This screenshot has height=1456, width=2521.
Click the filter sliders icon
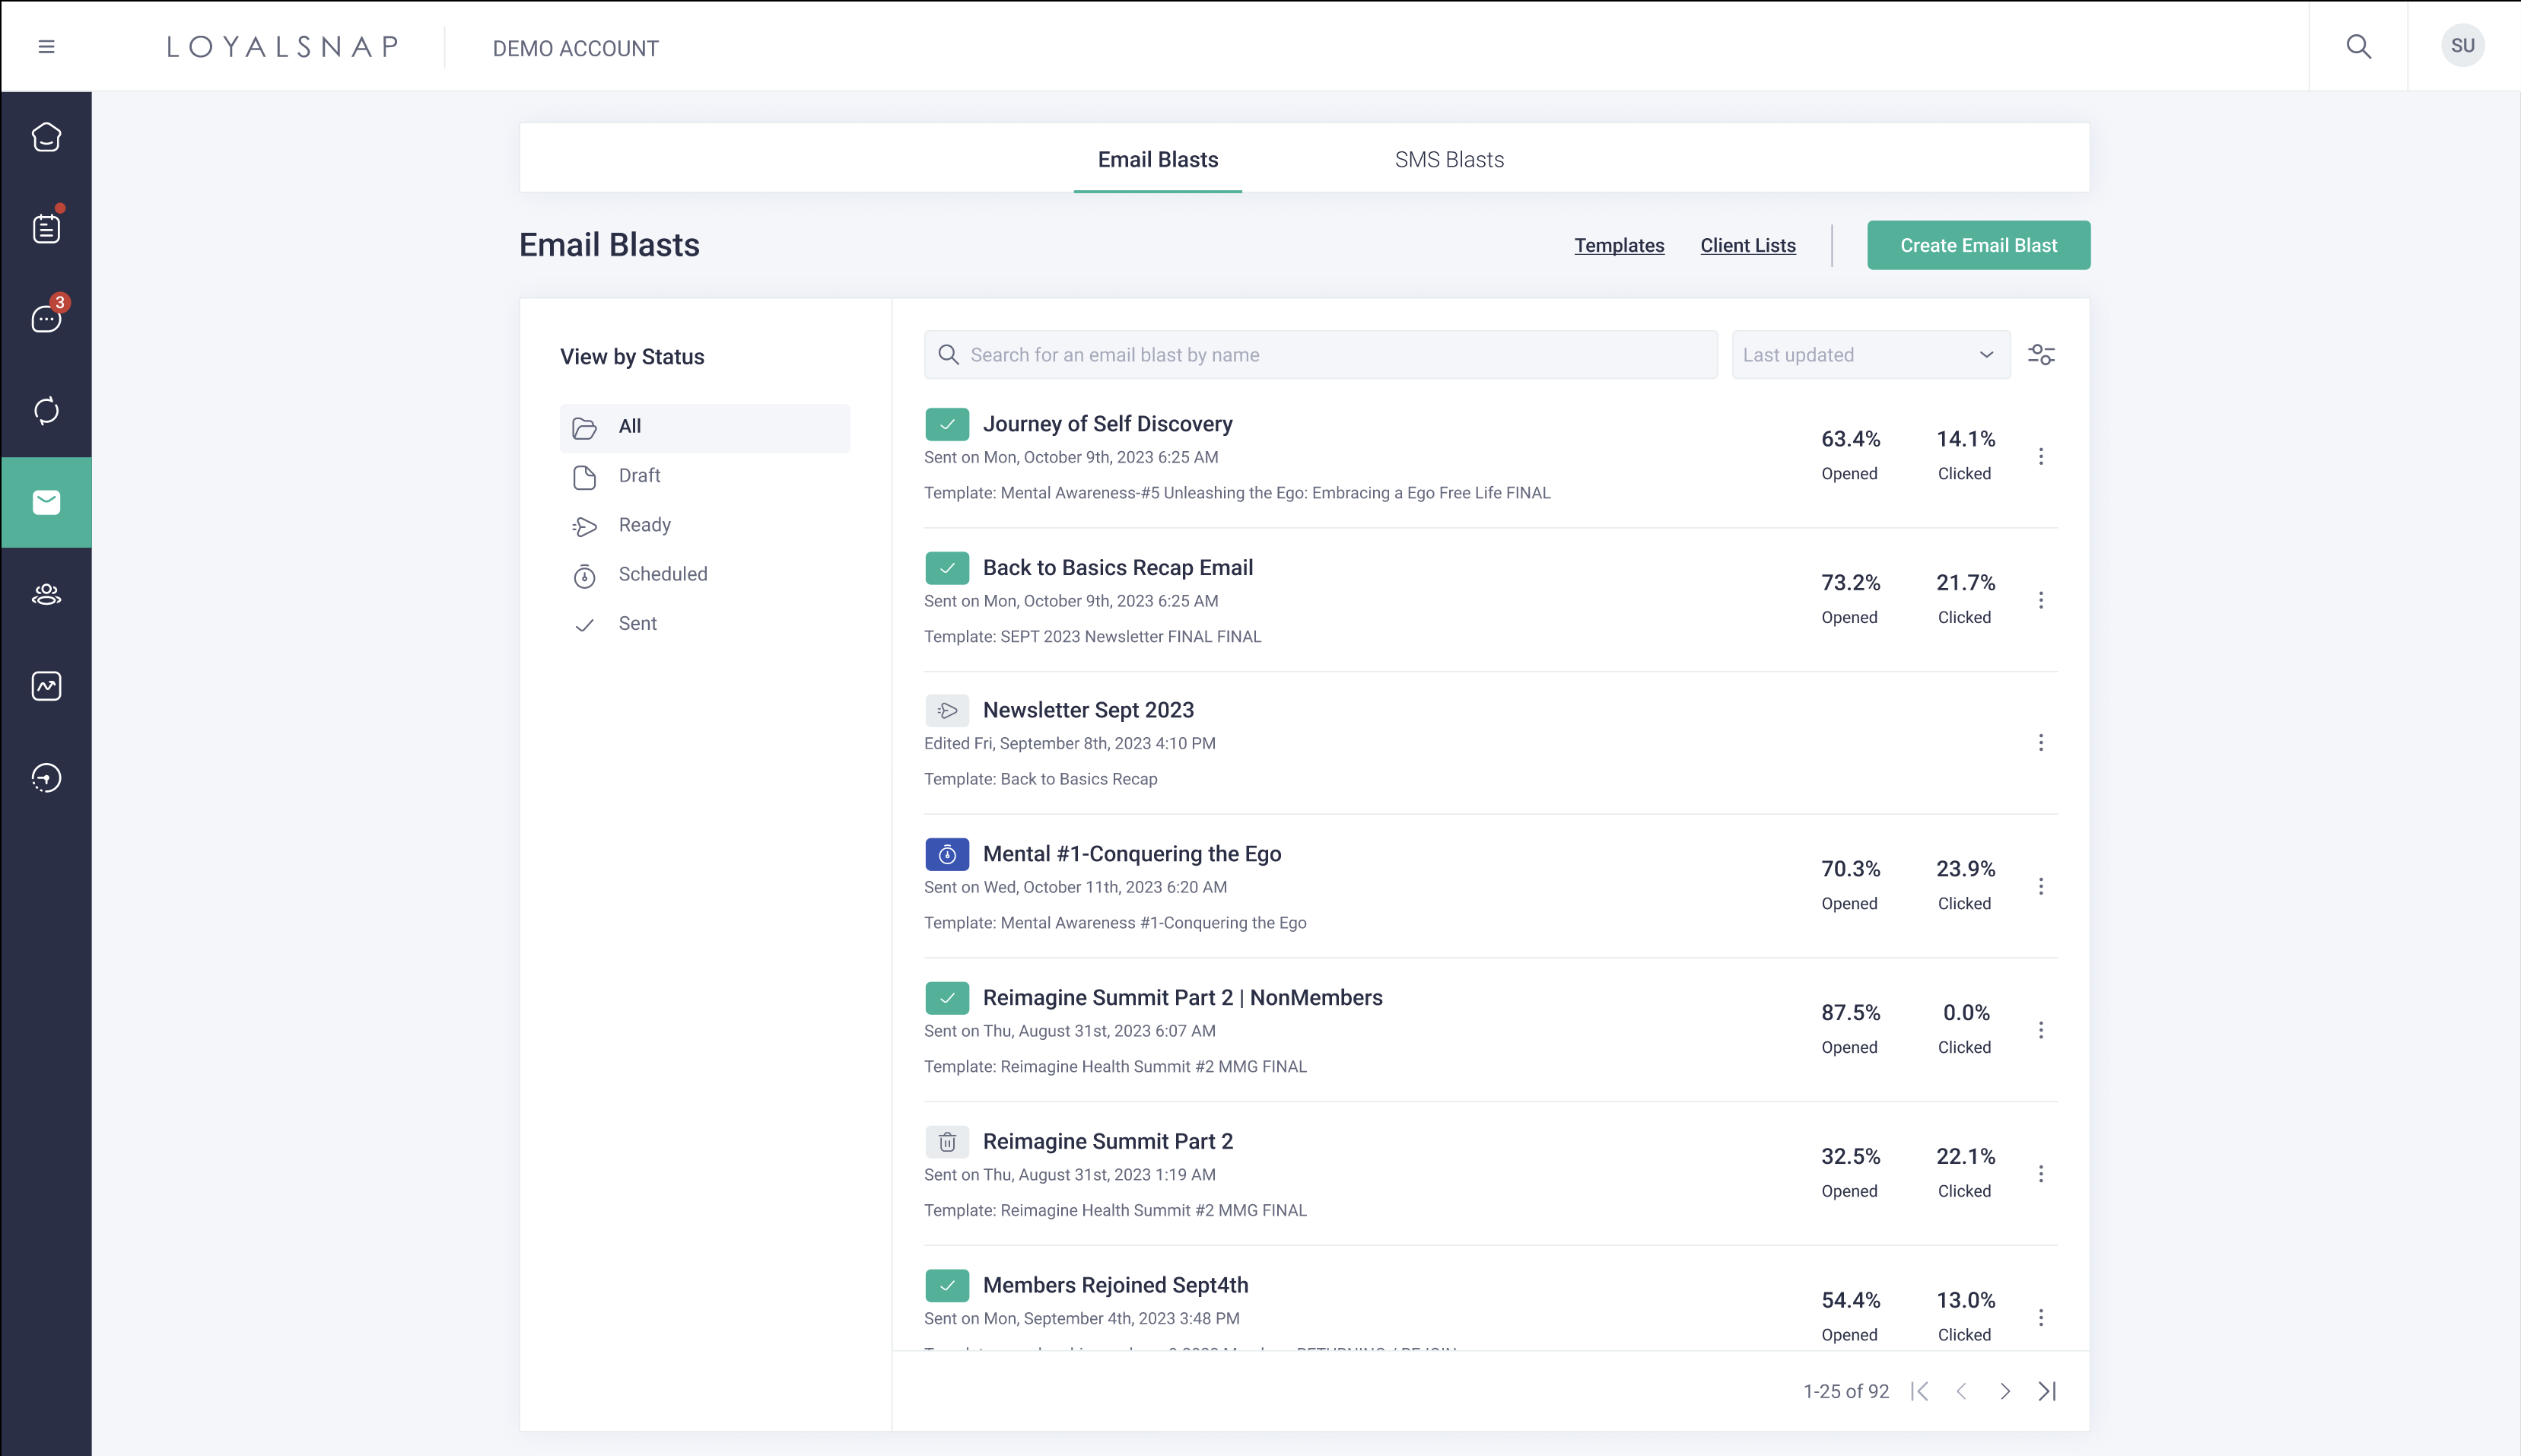(x=2041, y=355)
